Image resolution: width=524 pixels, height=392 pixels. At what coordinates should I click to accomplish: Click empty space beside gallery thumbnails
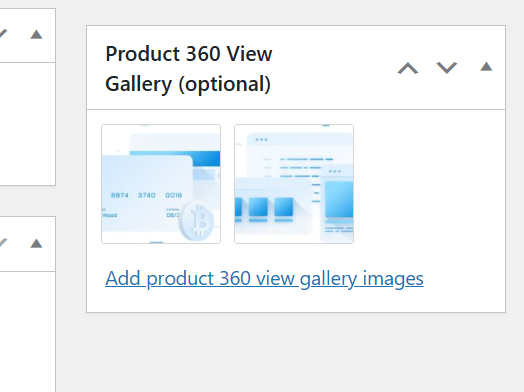click(x=428, y=184)
